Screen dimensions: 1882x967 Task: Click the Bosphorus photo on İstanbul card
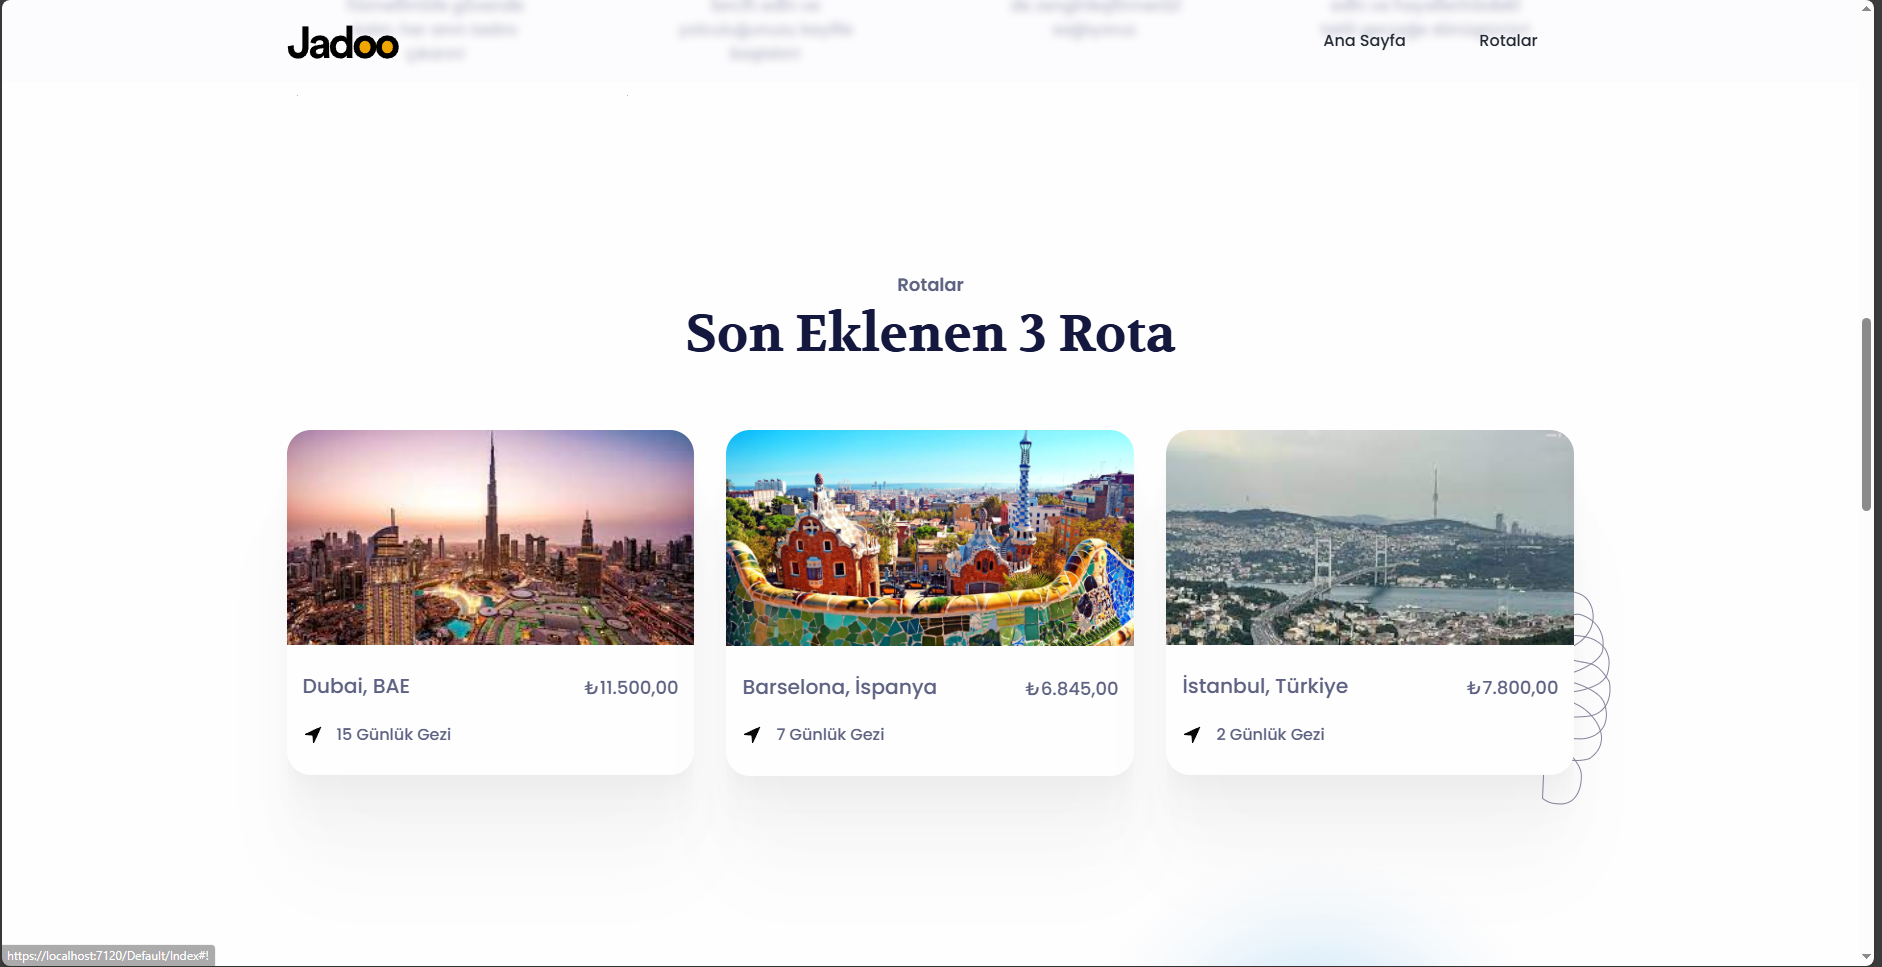[1369, 537]
